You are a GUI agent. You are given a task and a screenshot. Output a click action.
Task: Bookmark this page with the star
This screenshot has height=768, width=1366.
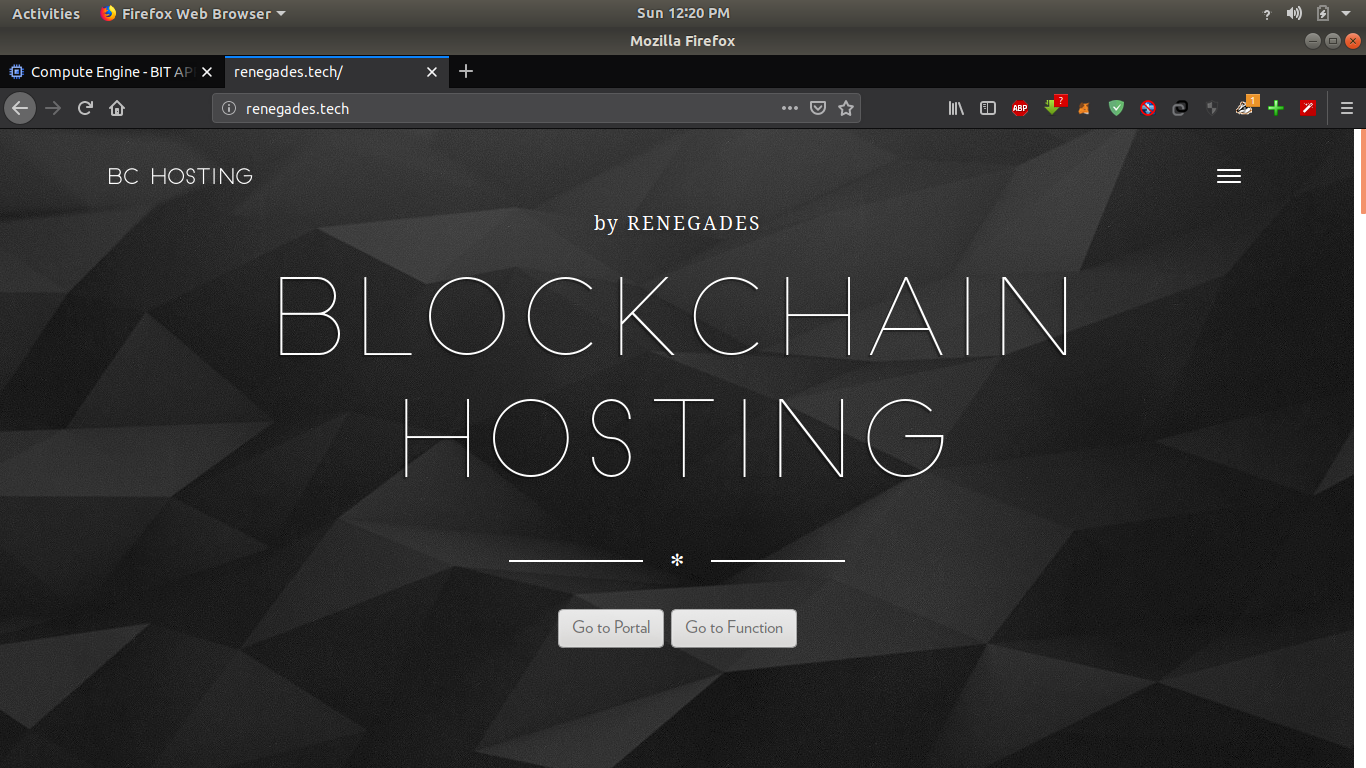point(846,108)
